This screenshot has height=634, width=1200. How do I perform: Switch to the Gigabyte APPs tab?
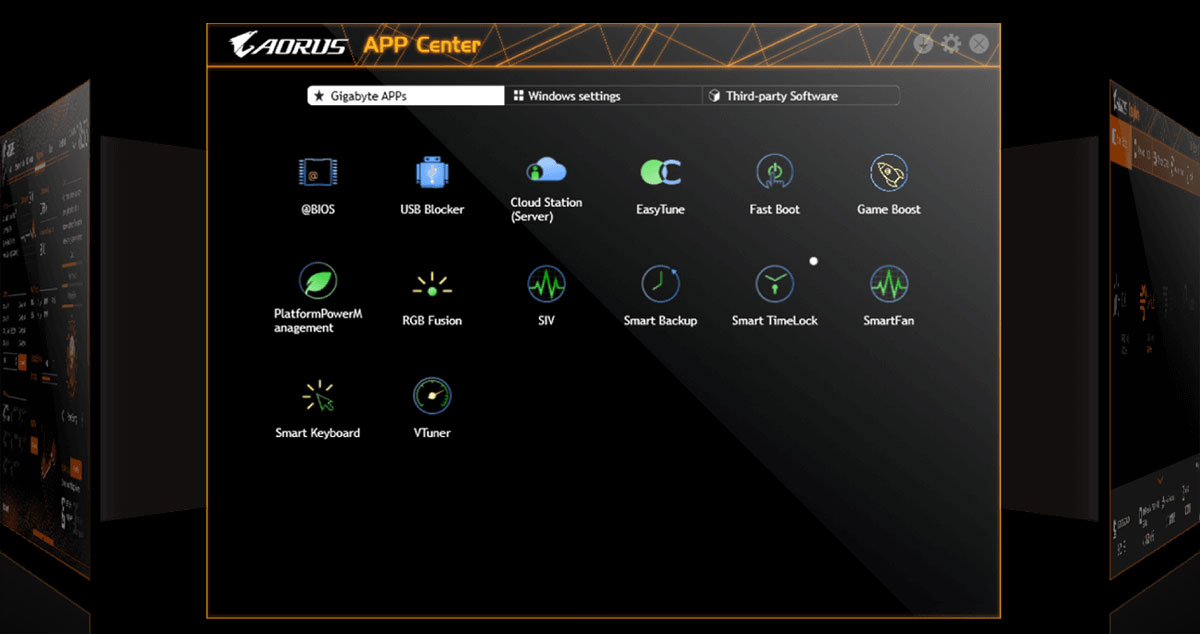point(406,96)
